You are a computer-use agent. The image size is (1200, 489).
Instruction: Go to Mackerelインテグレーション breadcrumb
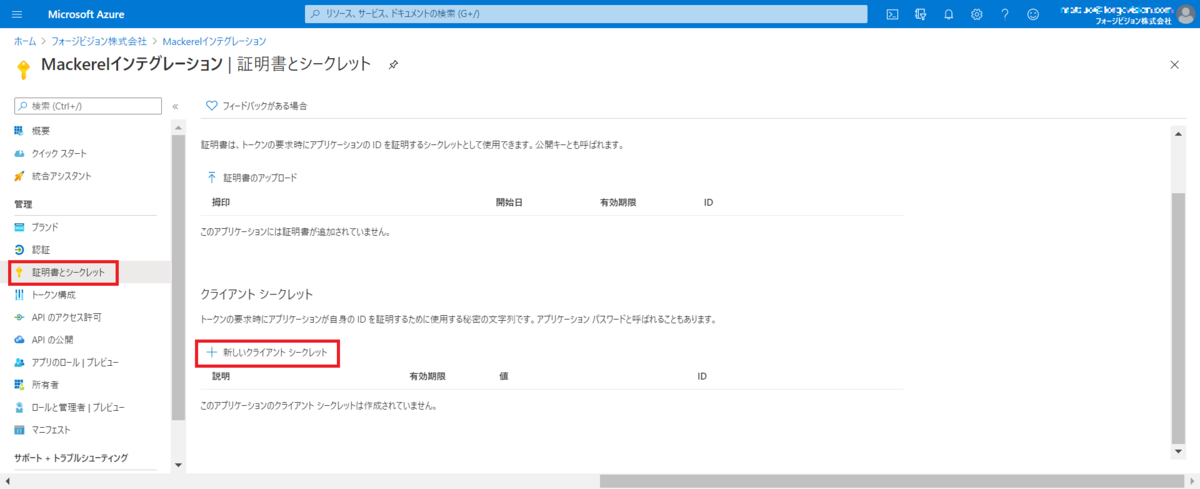pos(214,41)
